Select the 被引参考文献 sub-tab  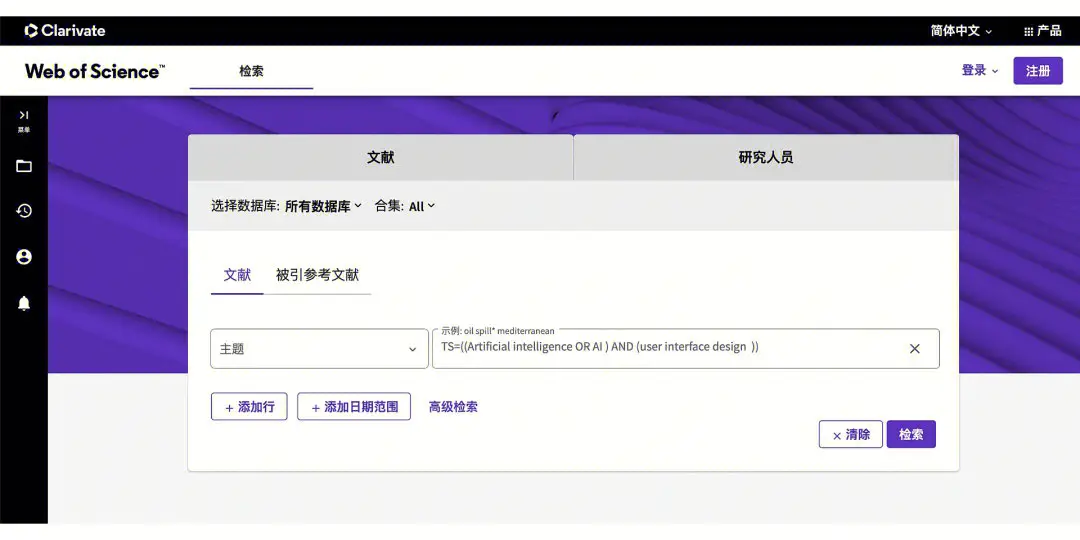(x=318, y=275)
